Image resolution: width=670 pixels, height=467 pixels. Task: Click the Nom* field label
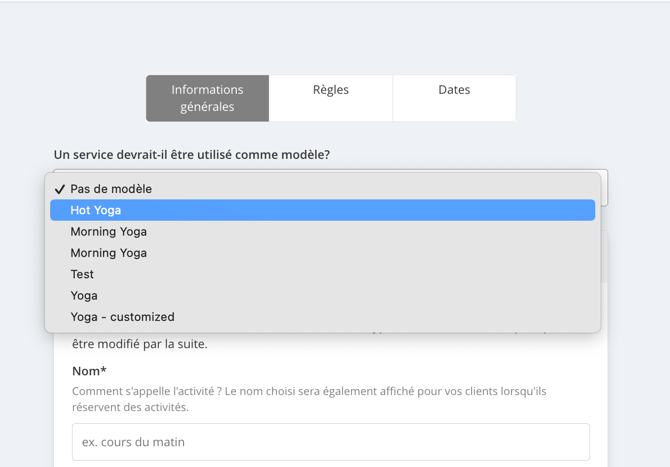point(89,371)
